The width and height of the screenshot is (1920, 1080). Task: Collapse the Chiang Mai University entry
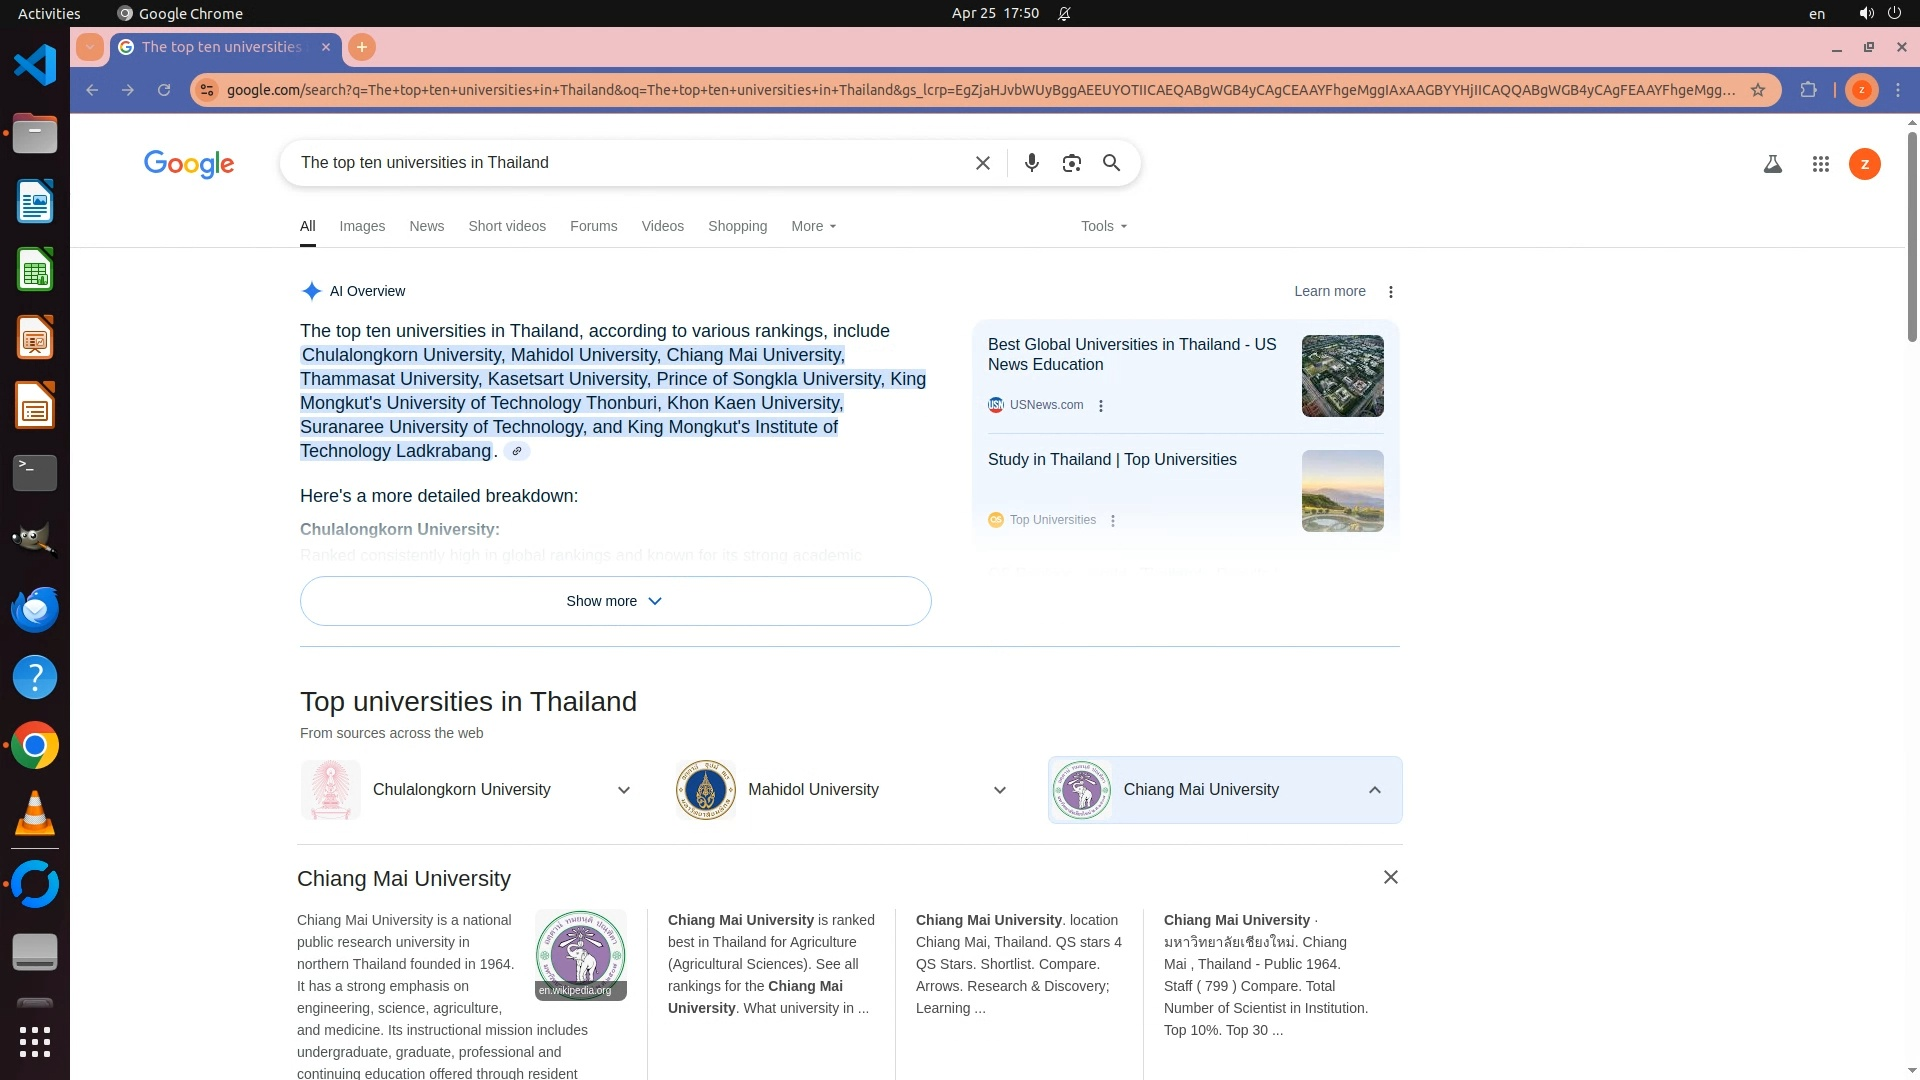[1374, 790]
